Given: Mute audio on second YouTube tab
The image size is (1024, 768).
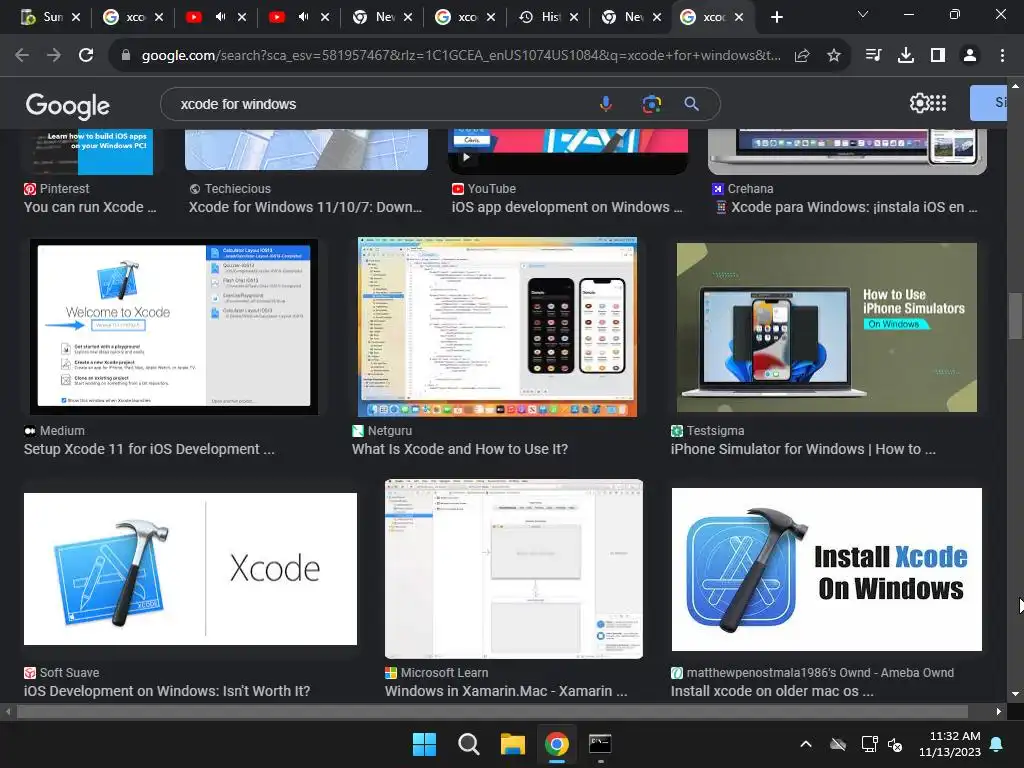Looking at the screenshot, I should coord(304,17).
